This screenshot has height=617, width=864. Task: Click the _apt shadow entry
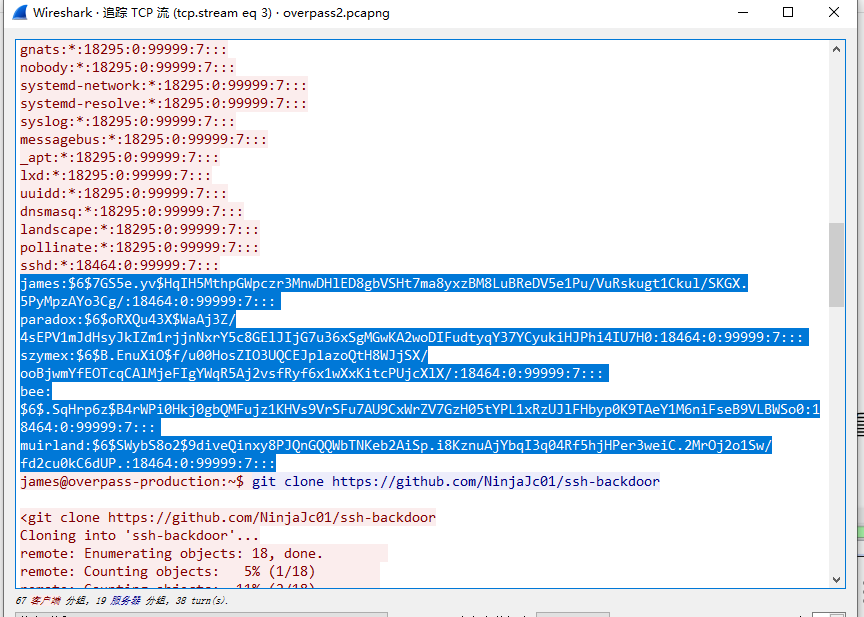coord(120,158)
